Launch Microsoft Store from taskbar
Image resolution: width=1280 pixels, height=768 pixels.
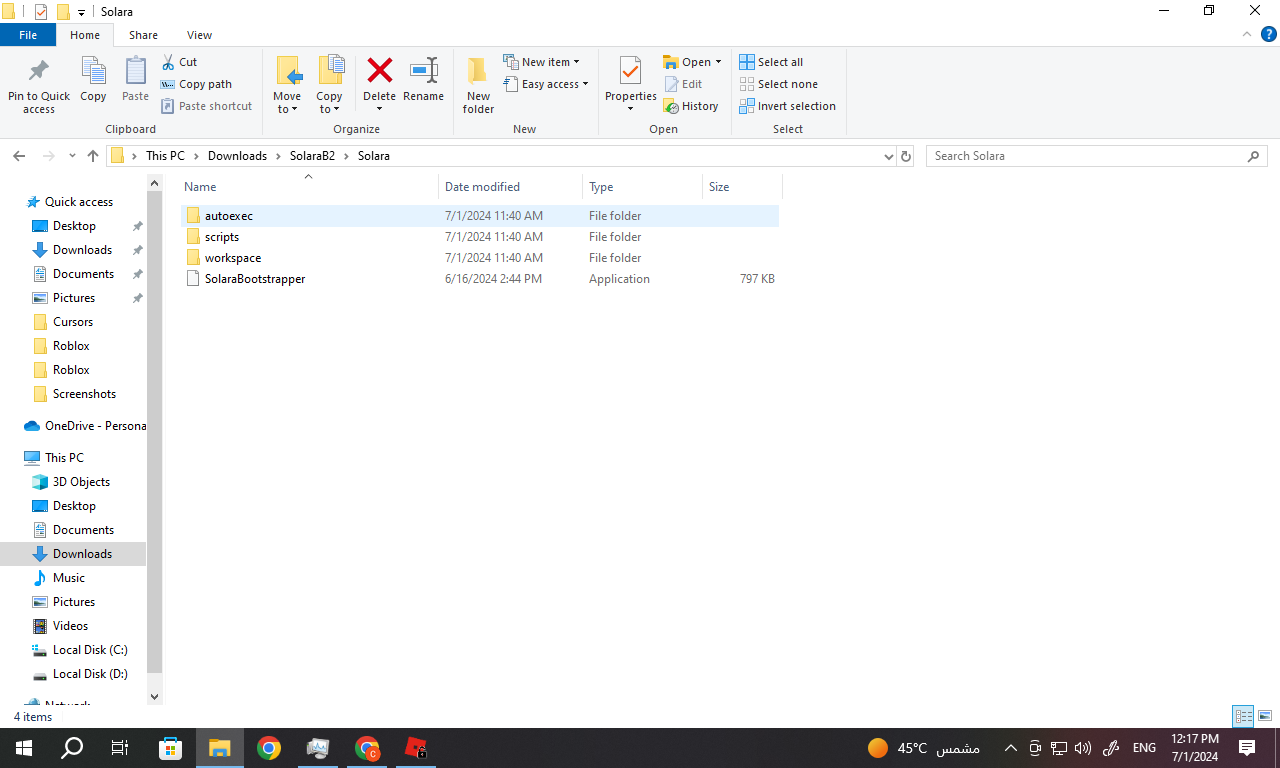coord(170,748)
